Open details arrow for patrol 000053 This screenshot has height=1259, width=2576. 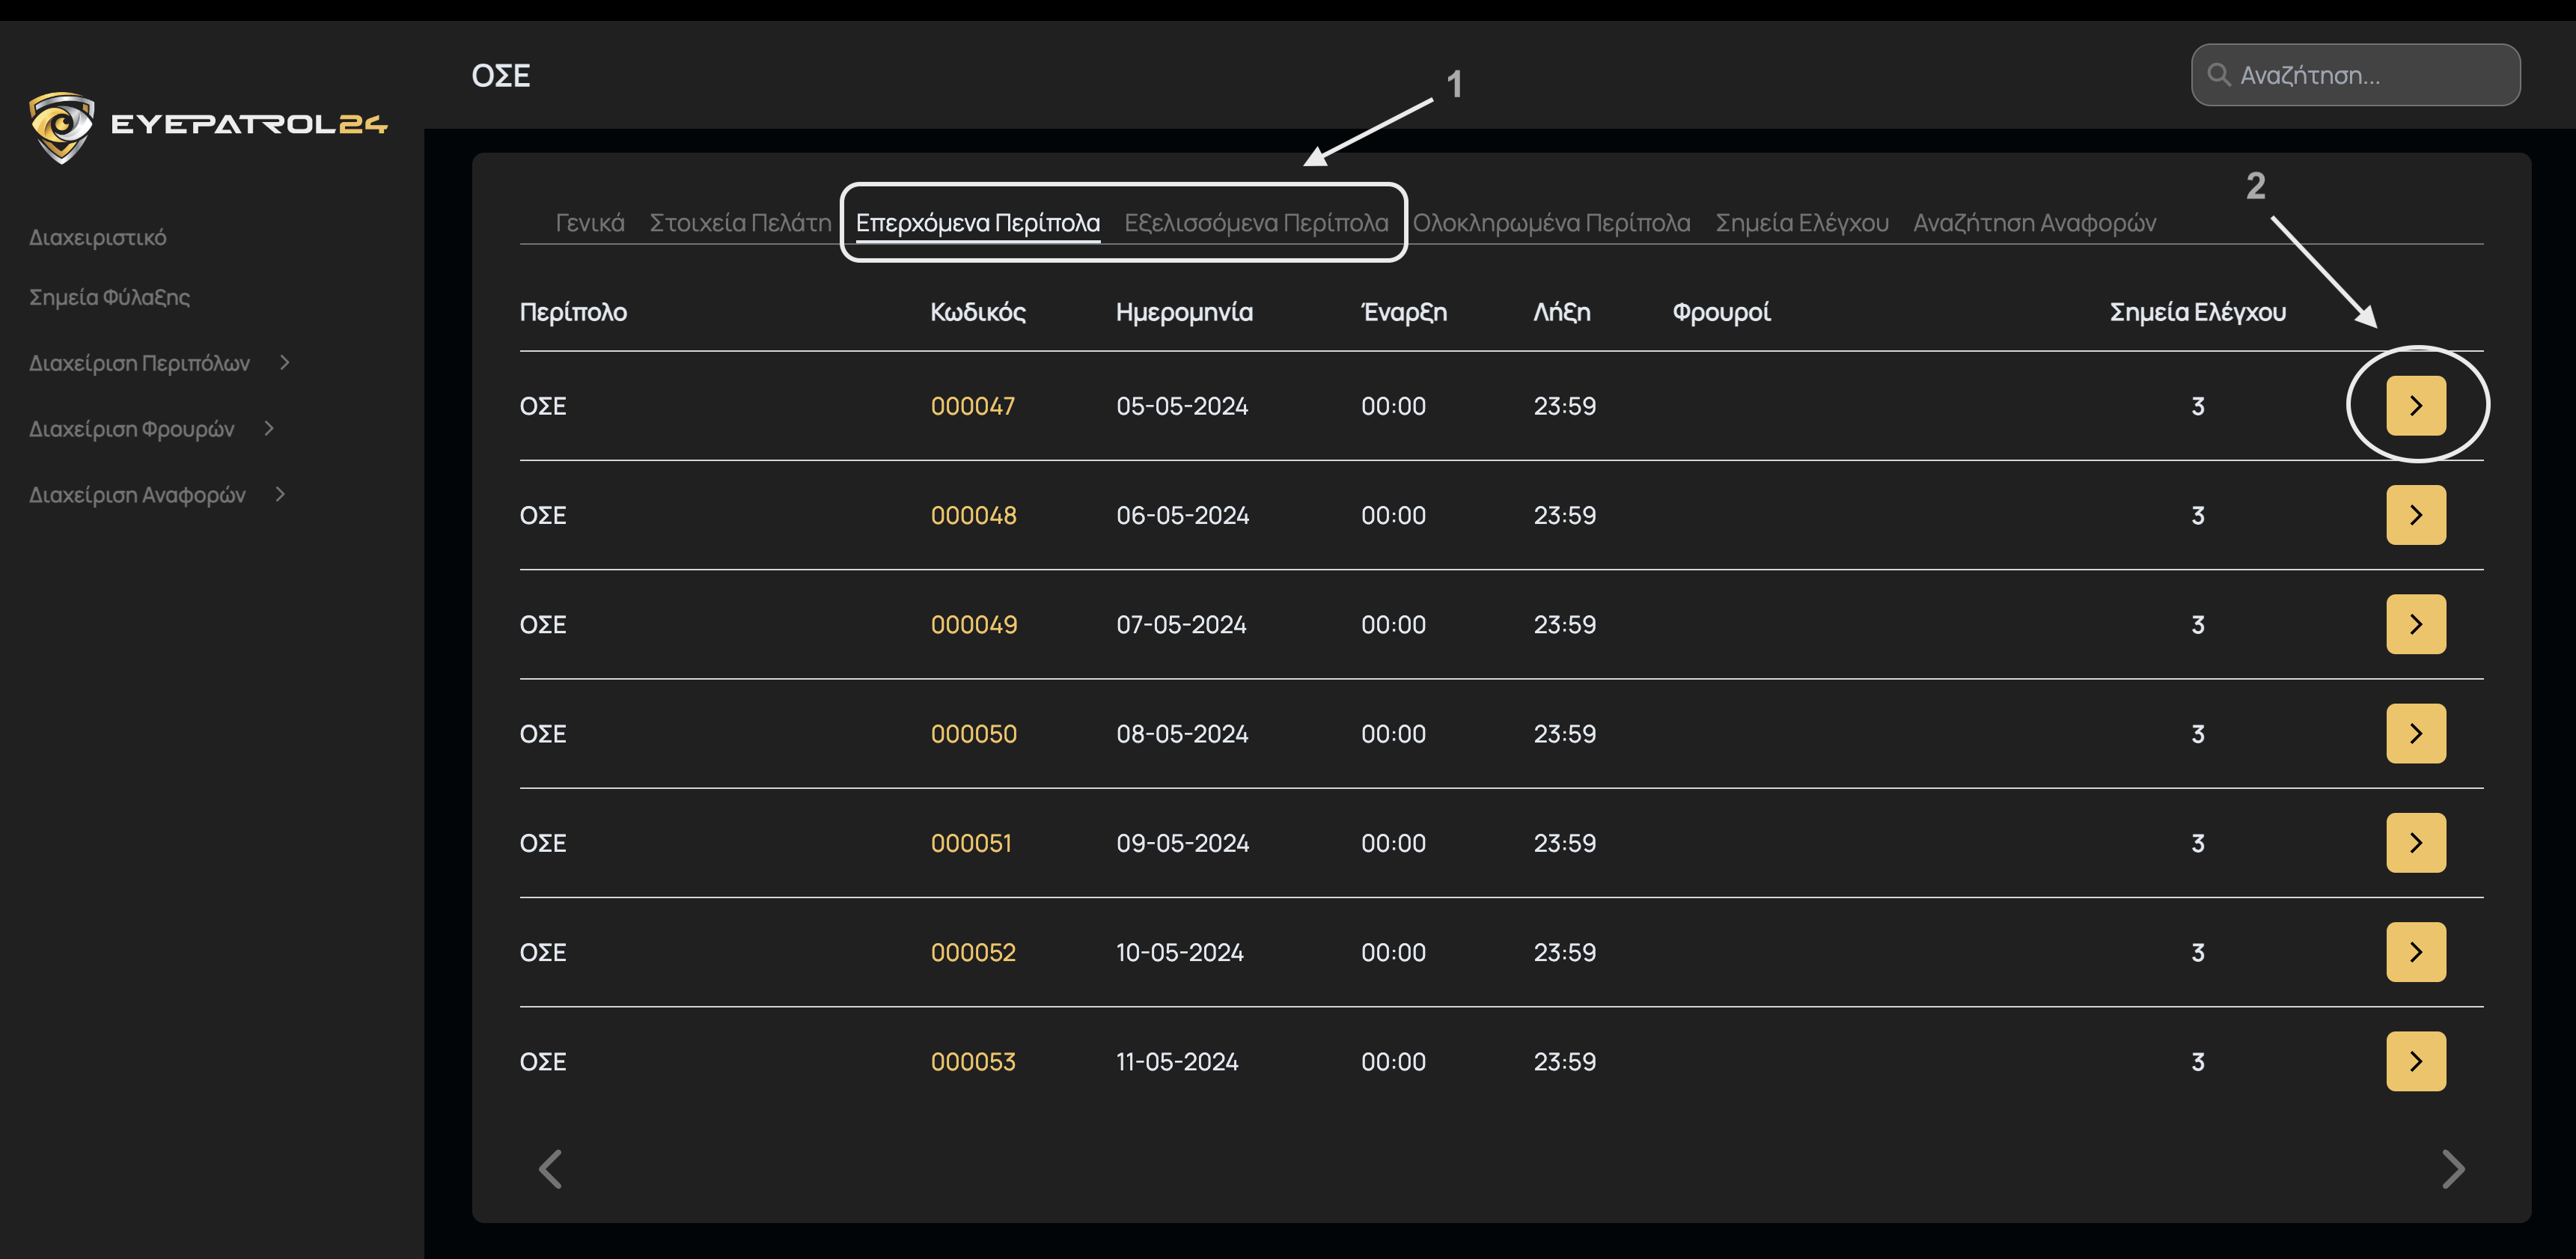coord(2415,1061)
